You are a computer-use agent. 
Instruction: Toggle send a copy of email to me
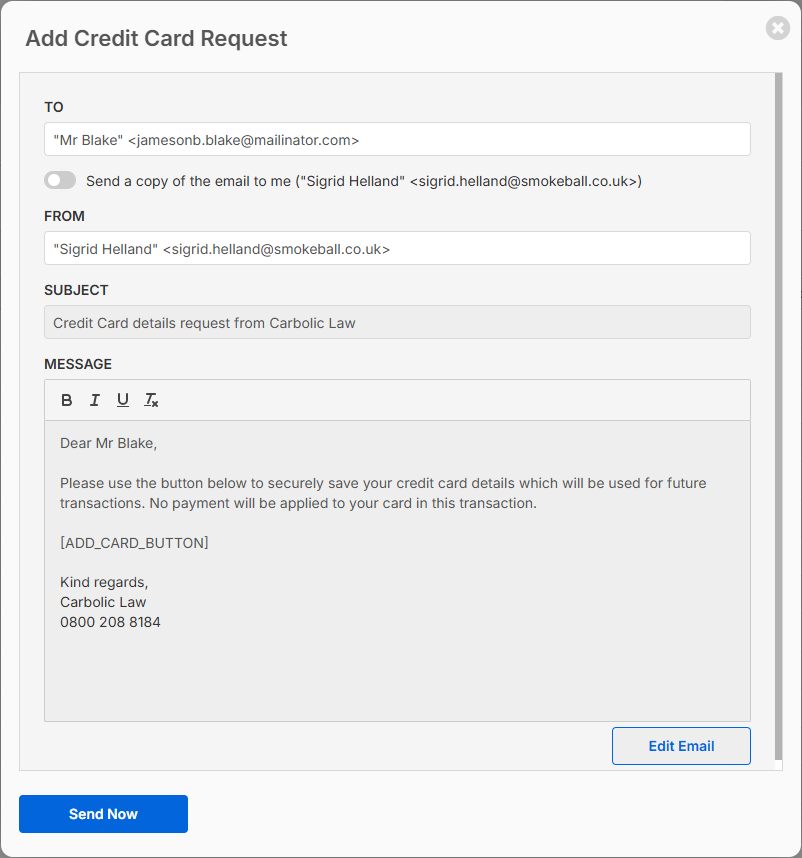point(60,180)
